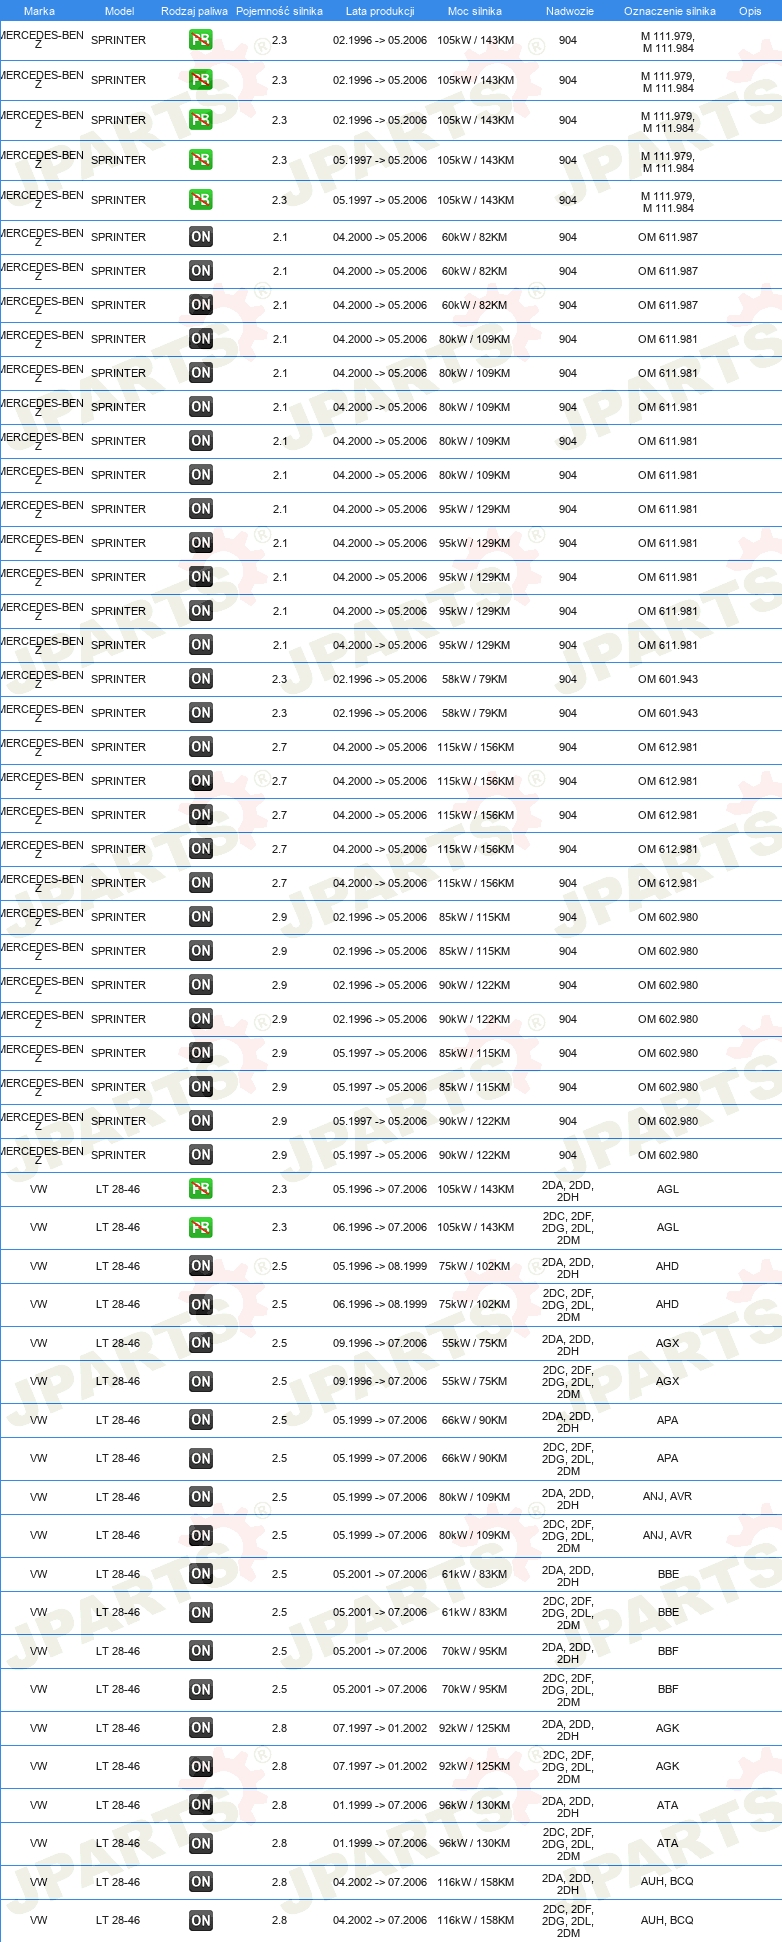Click the Rodzaj paliwa column header
Screen dimensions: 782x1942
pyautogui.click(x=194, y=11)
